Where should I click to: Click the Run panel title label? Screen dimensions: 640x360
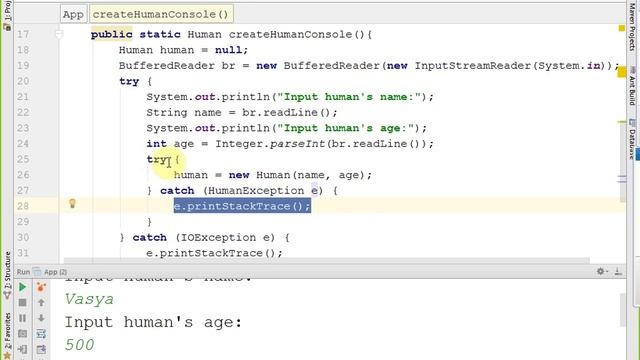23,272
